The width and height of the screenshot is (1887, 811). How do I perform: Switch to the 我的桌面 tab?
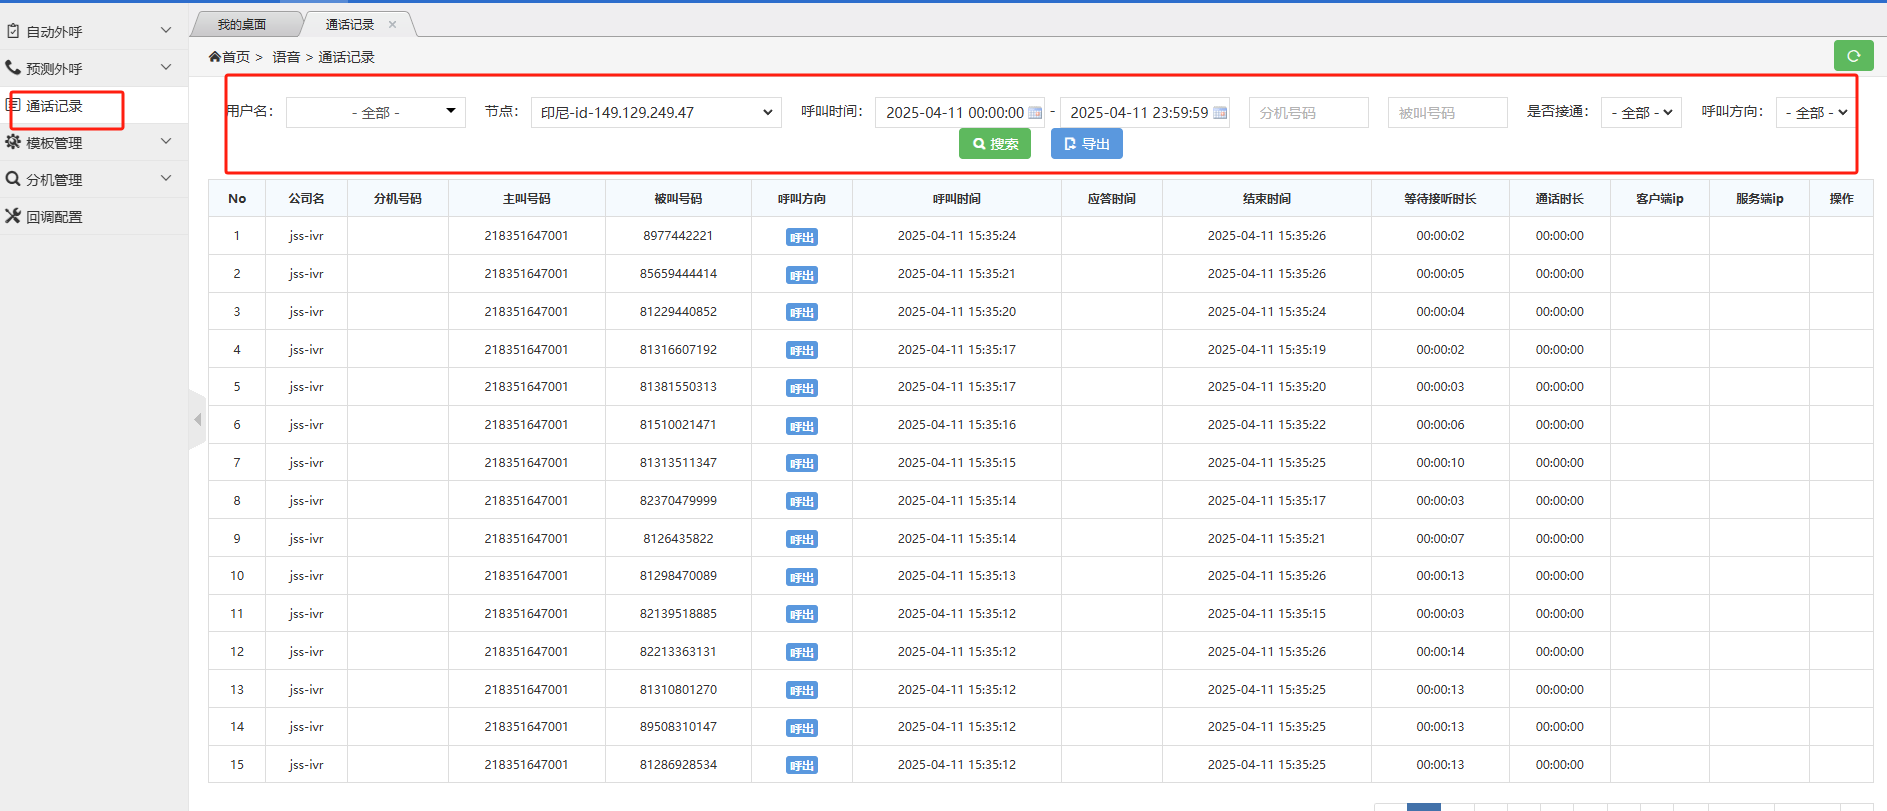242,24
